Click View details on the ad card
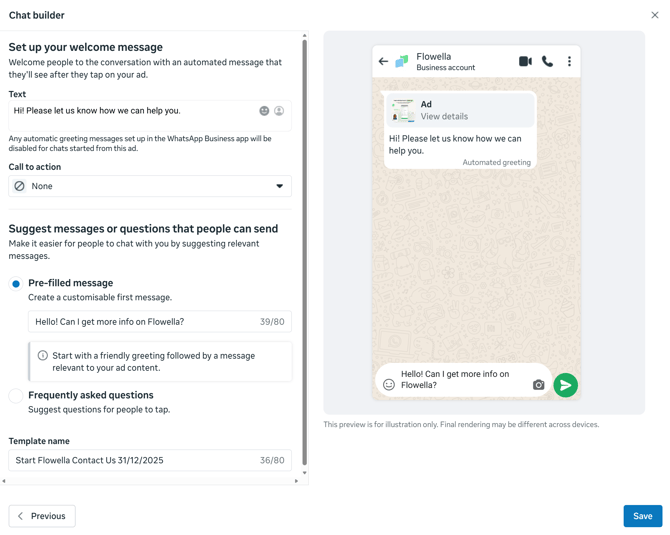Screen dimensions: 670x535 pos(444,117)
